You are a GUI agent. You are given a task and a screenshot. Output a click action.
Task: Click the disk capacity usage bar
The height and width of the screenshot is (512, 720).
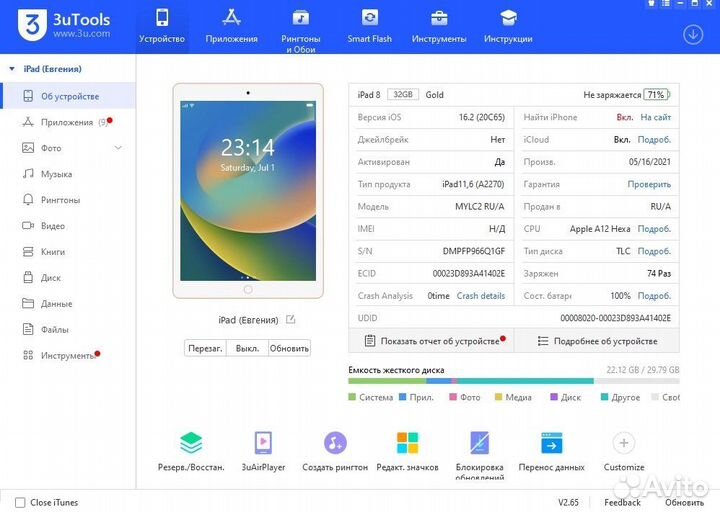(x=513, y=381)
